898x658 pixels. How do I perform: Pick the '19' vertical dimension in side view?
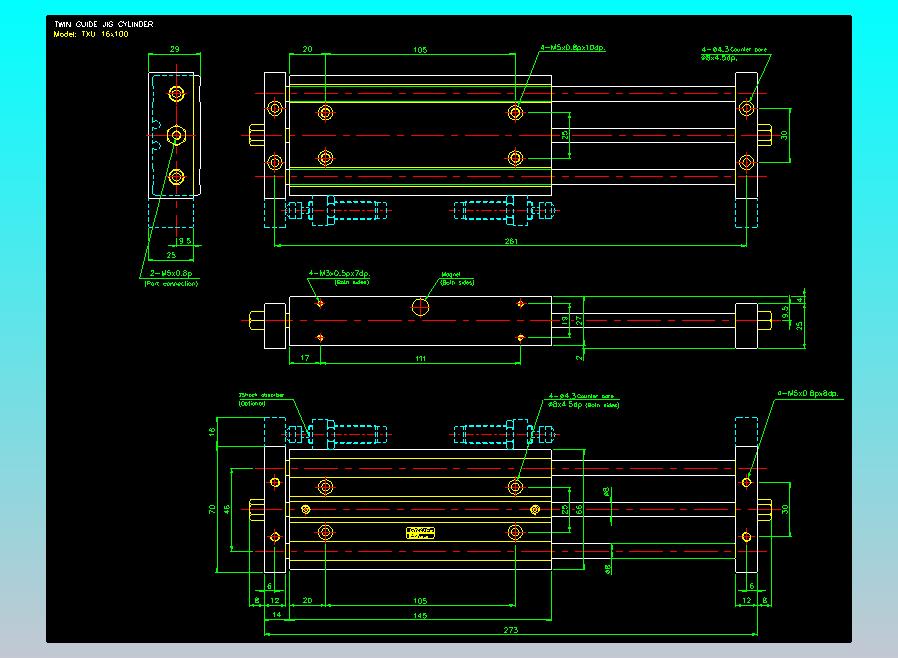tap(565, 321)
